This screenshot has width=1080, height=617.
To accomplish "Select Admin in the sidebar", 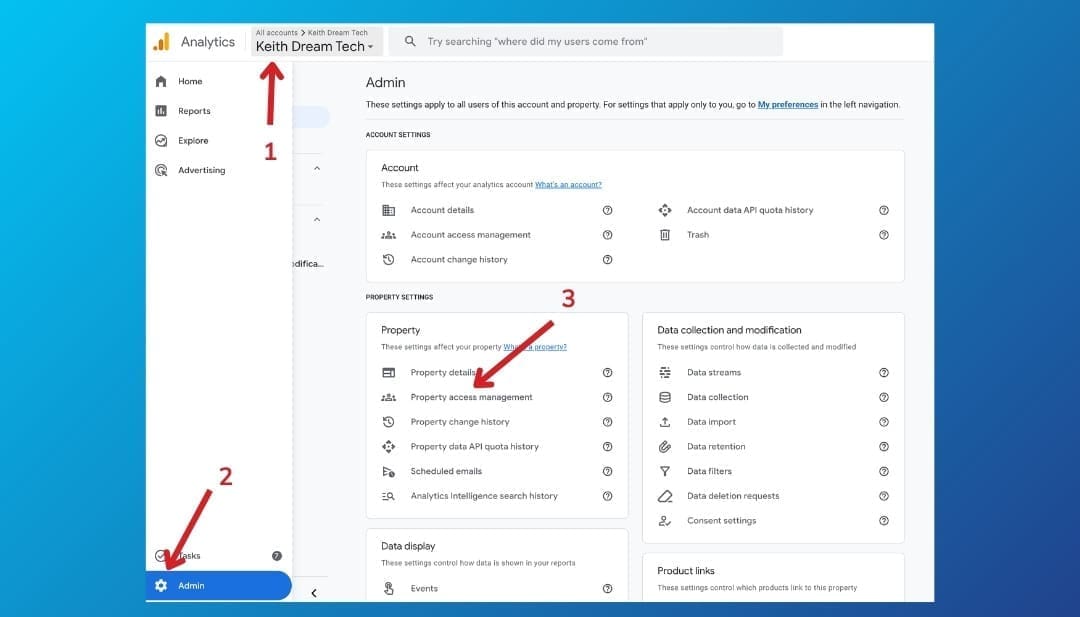I will (218, 585).
